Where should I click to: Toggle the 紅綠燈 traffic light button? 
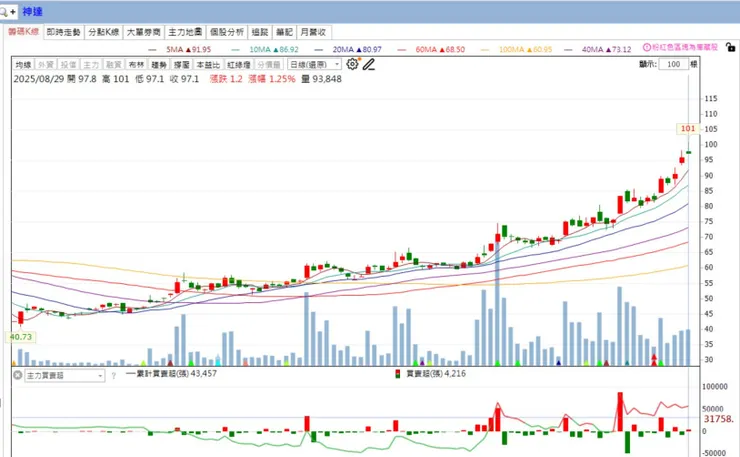[239, 65]
